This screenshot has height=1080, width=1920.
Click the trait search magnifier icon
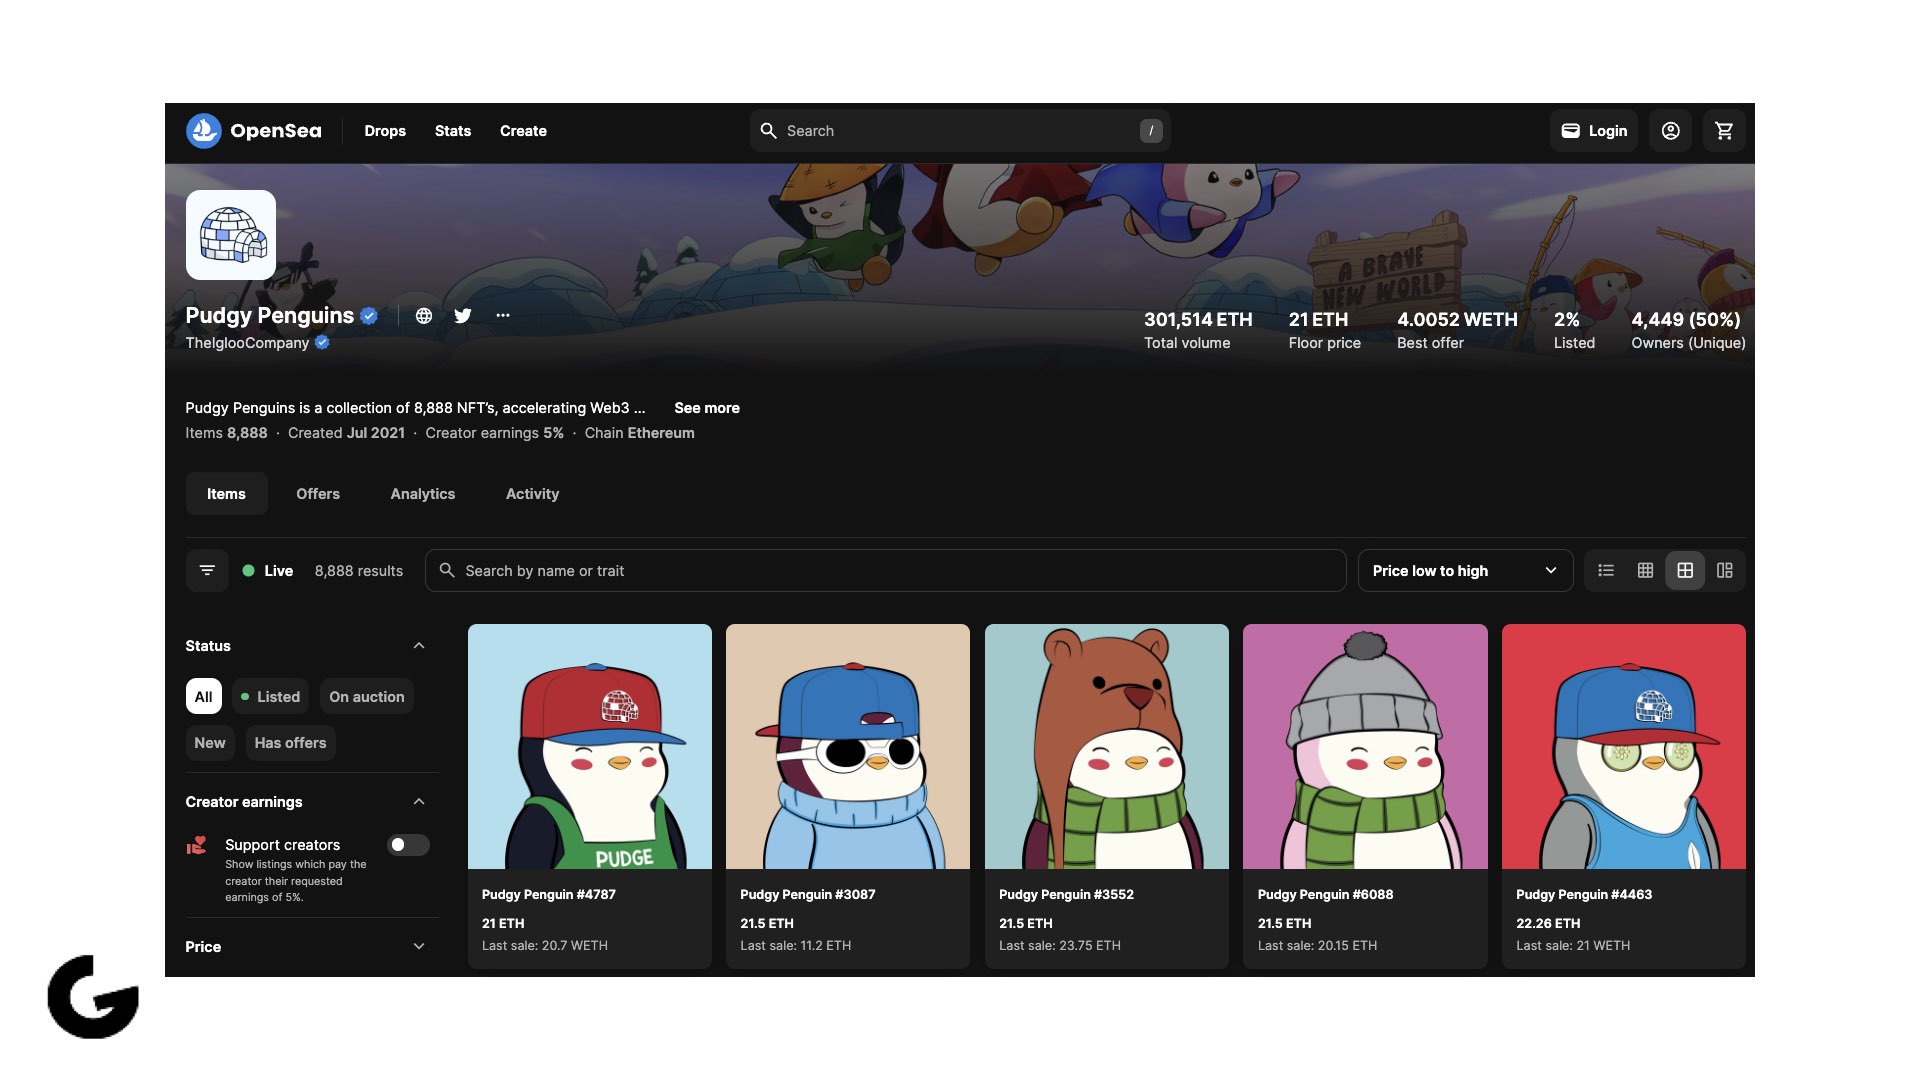click(447, 571)
